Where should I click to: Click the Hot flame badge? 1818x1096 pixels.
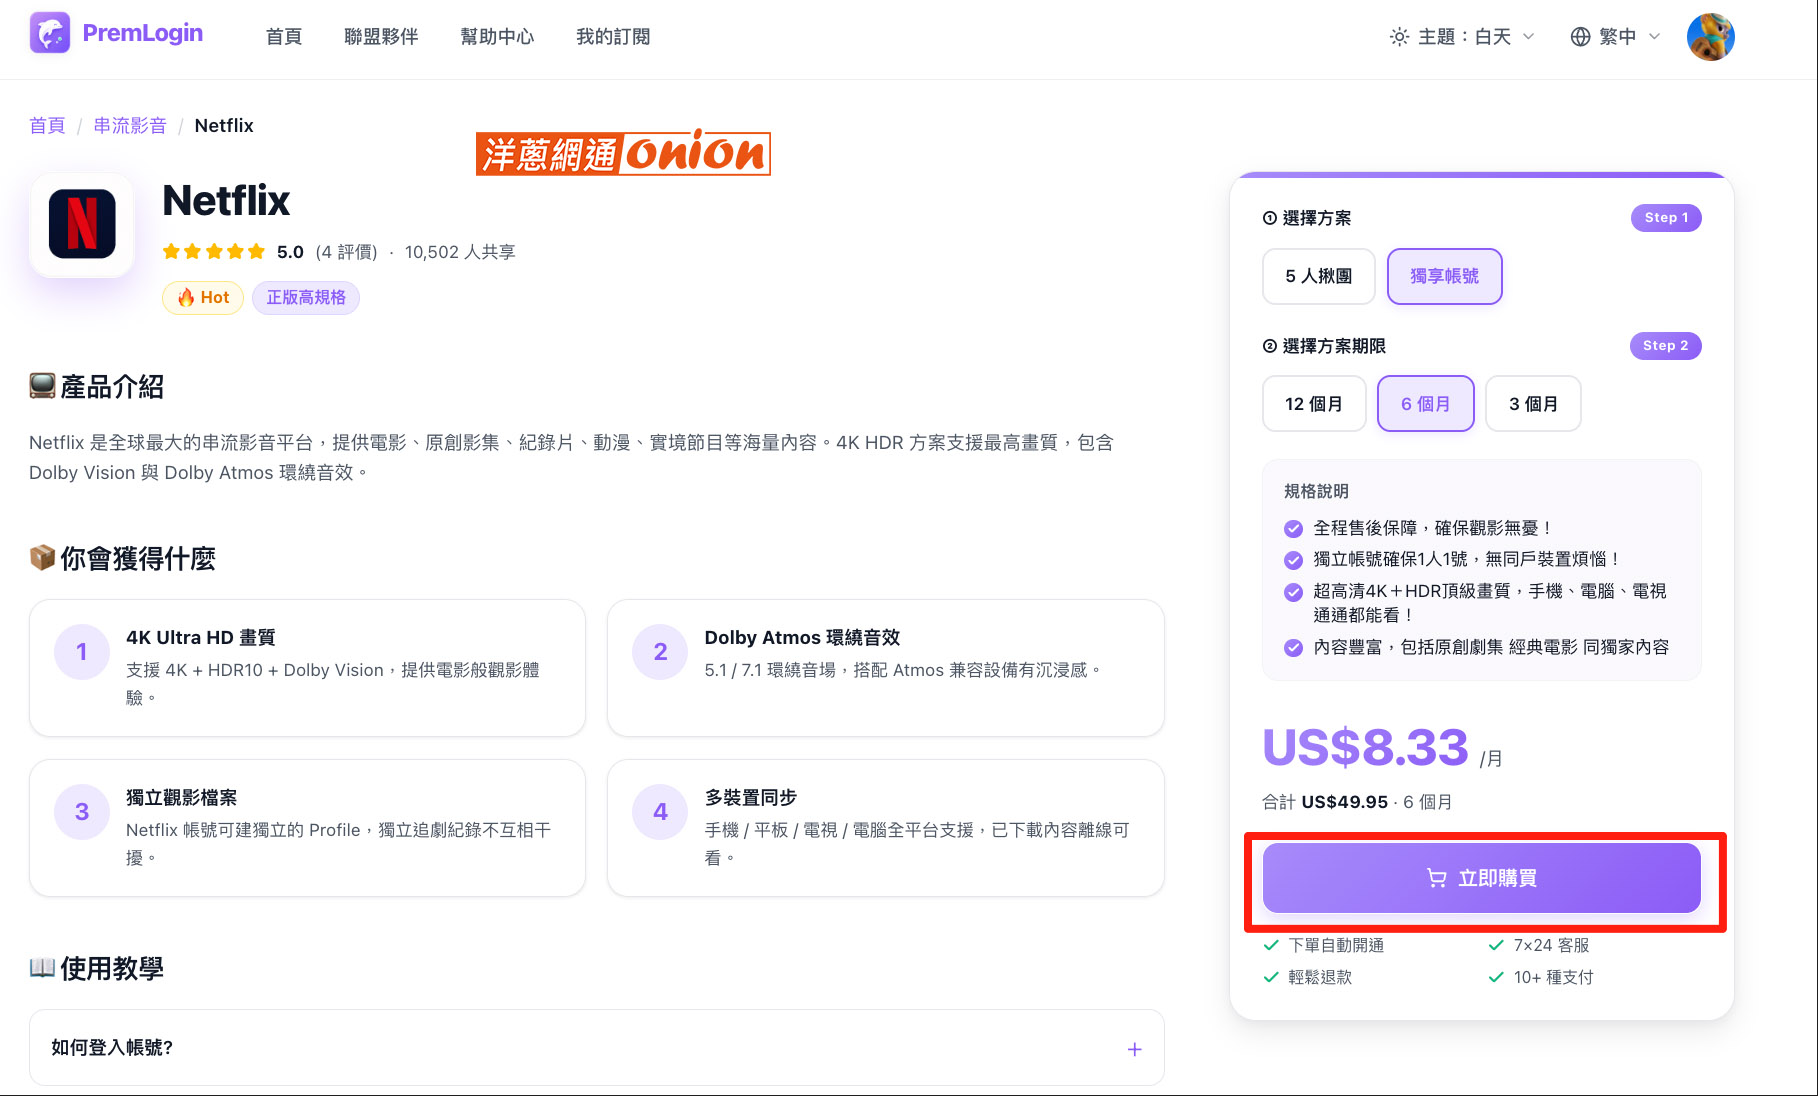203,298
